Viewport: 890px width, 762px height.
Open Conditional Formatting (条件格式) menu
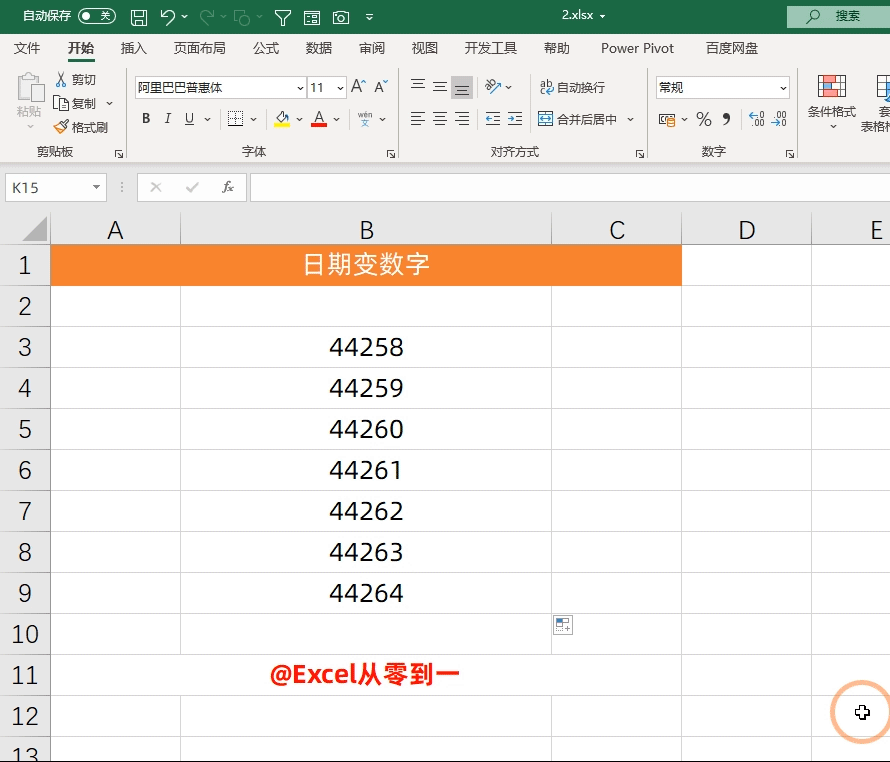click(x=832, y=101)
